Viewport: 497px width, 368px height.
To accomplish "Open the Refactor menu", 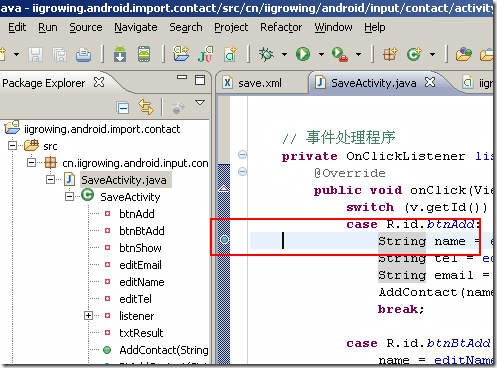I will pyautogui.click(x=281, y=27).
